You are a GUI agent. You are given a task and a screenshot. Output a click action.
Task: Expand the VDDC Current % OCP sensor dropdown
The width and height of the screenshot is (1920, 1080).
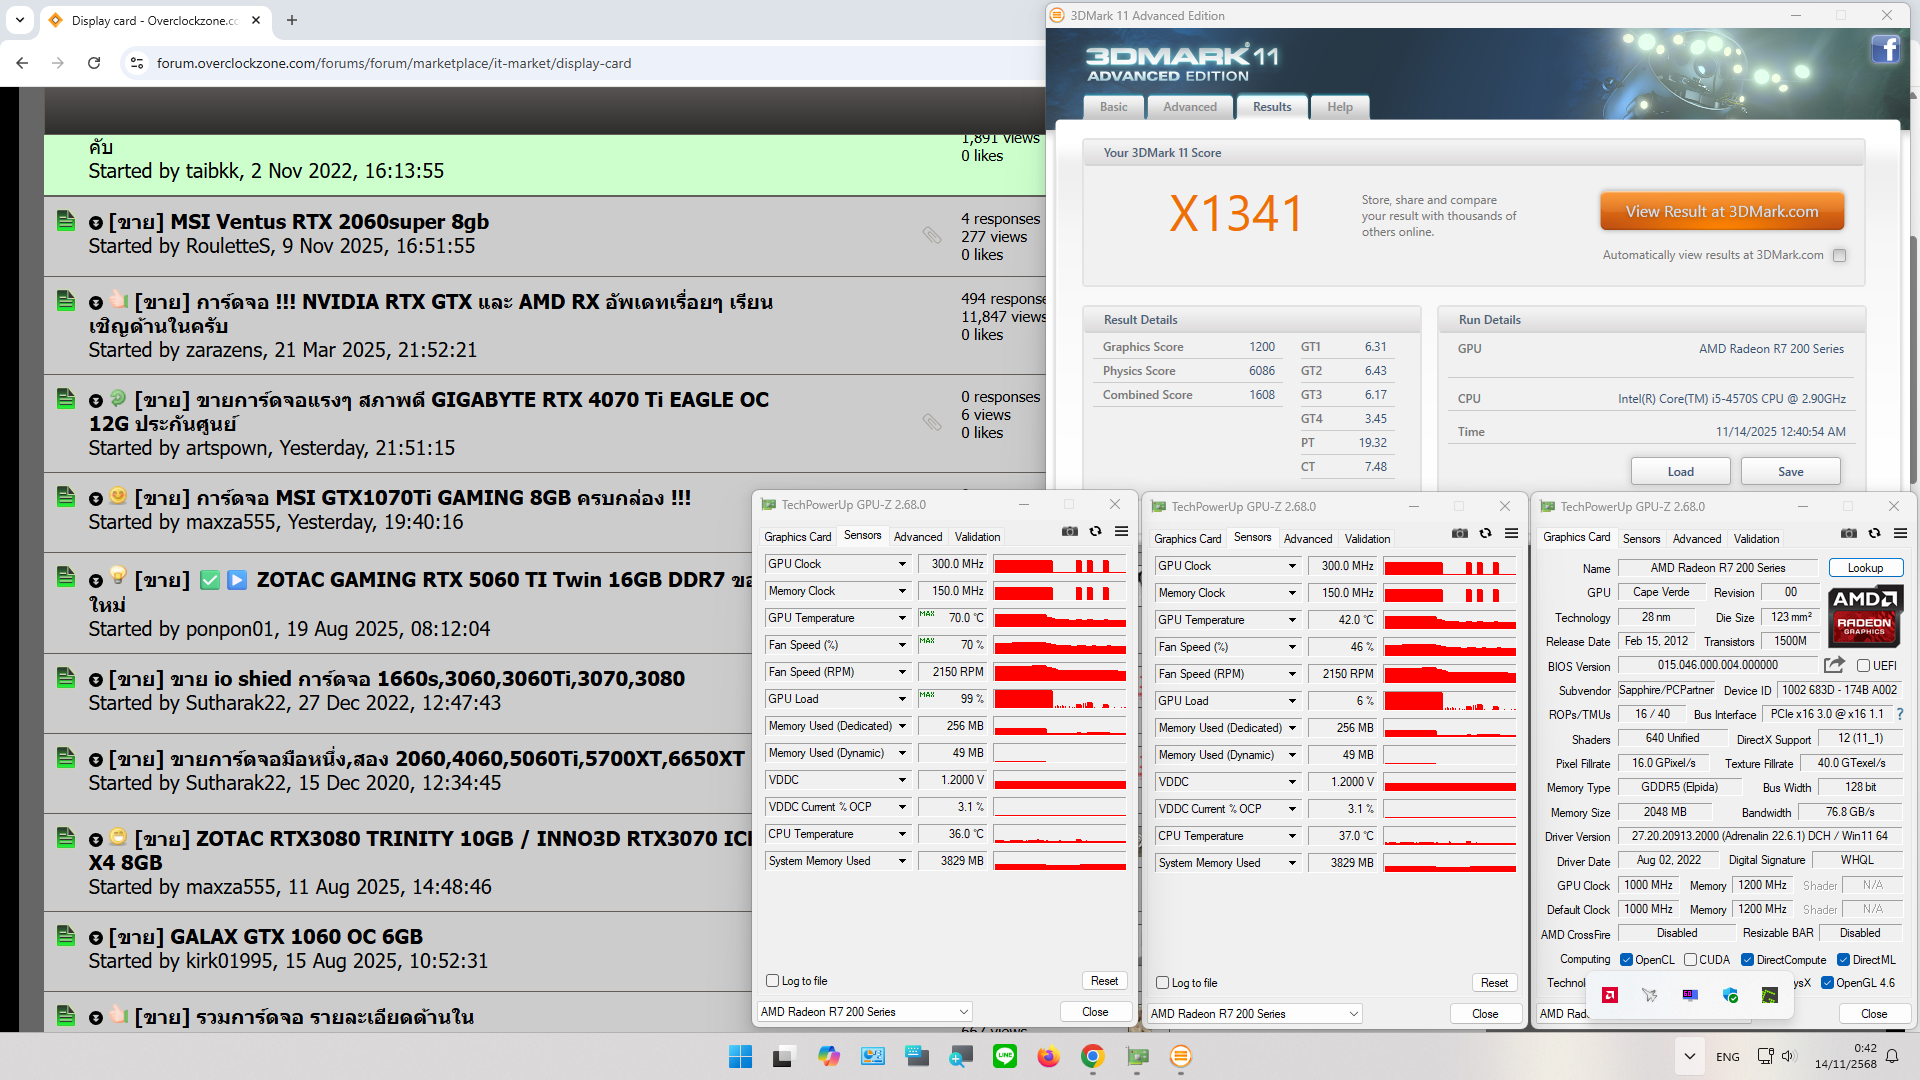point(901,807)
